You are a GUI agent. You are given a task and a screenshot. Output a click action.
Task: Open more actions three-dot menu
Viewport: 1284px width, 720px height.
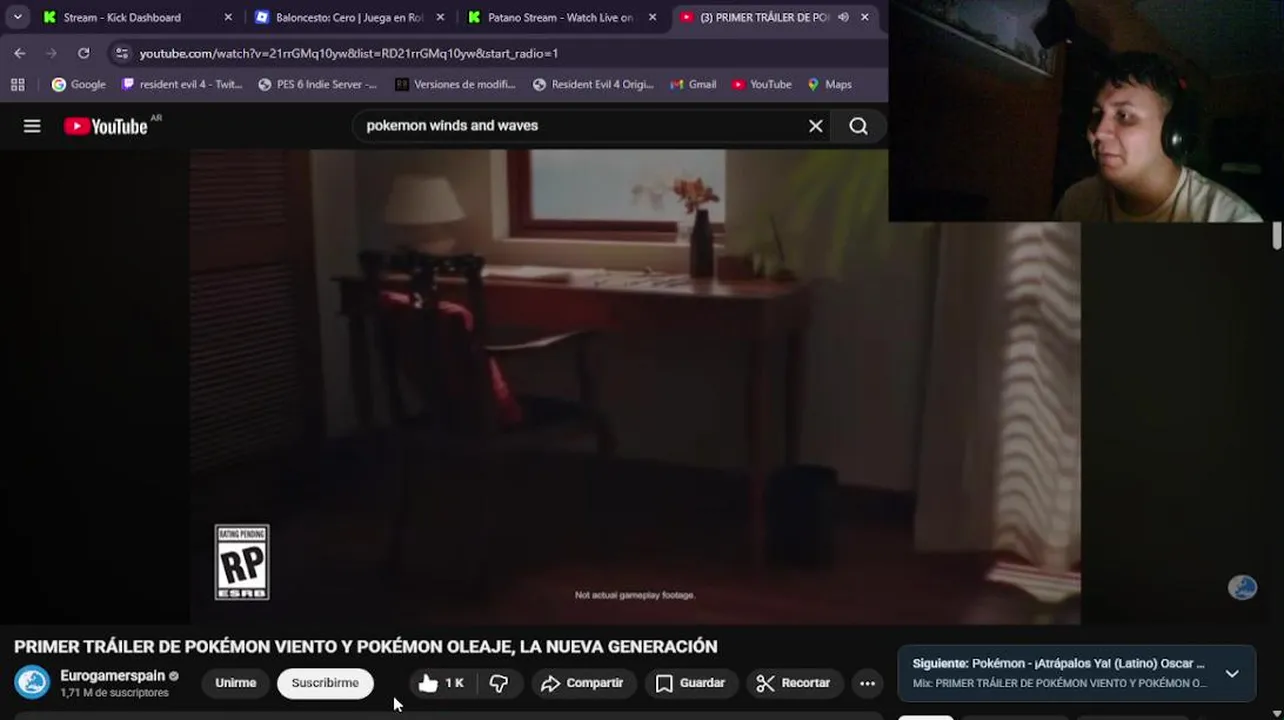click(868, 683)
